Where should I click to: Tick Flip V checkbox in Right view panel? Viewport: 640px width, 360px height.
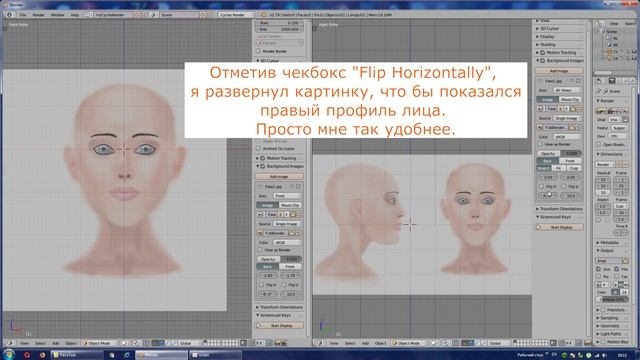564,186
